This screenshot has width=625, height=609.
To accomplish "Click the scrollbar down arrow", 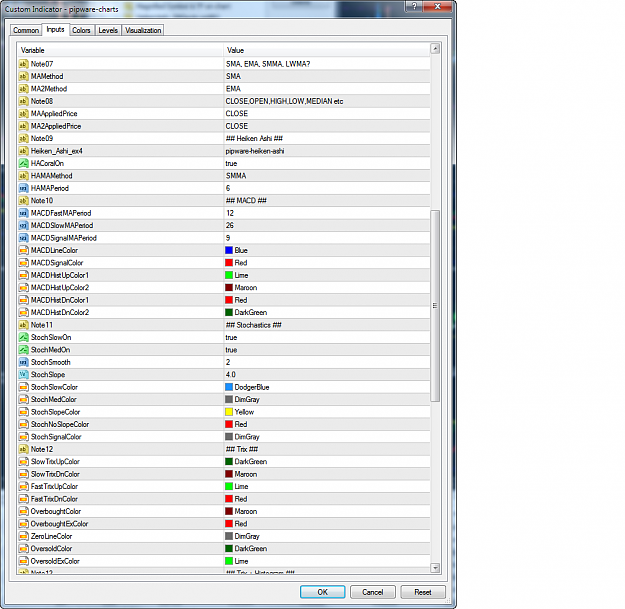I will 435,568.
